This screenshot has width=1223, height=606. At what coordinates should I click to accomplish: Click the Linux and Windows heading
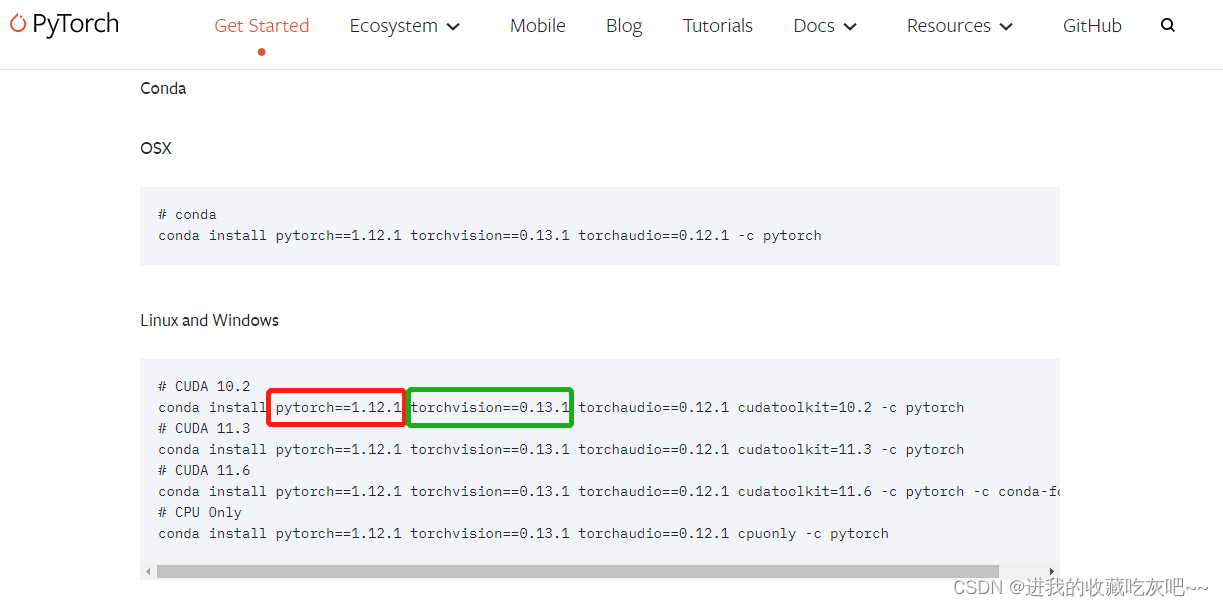click(209, 320)
